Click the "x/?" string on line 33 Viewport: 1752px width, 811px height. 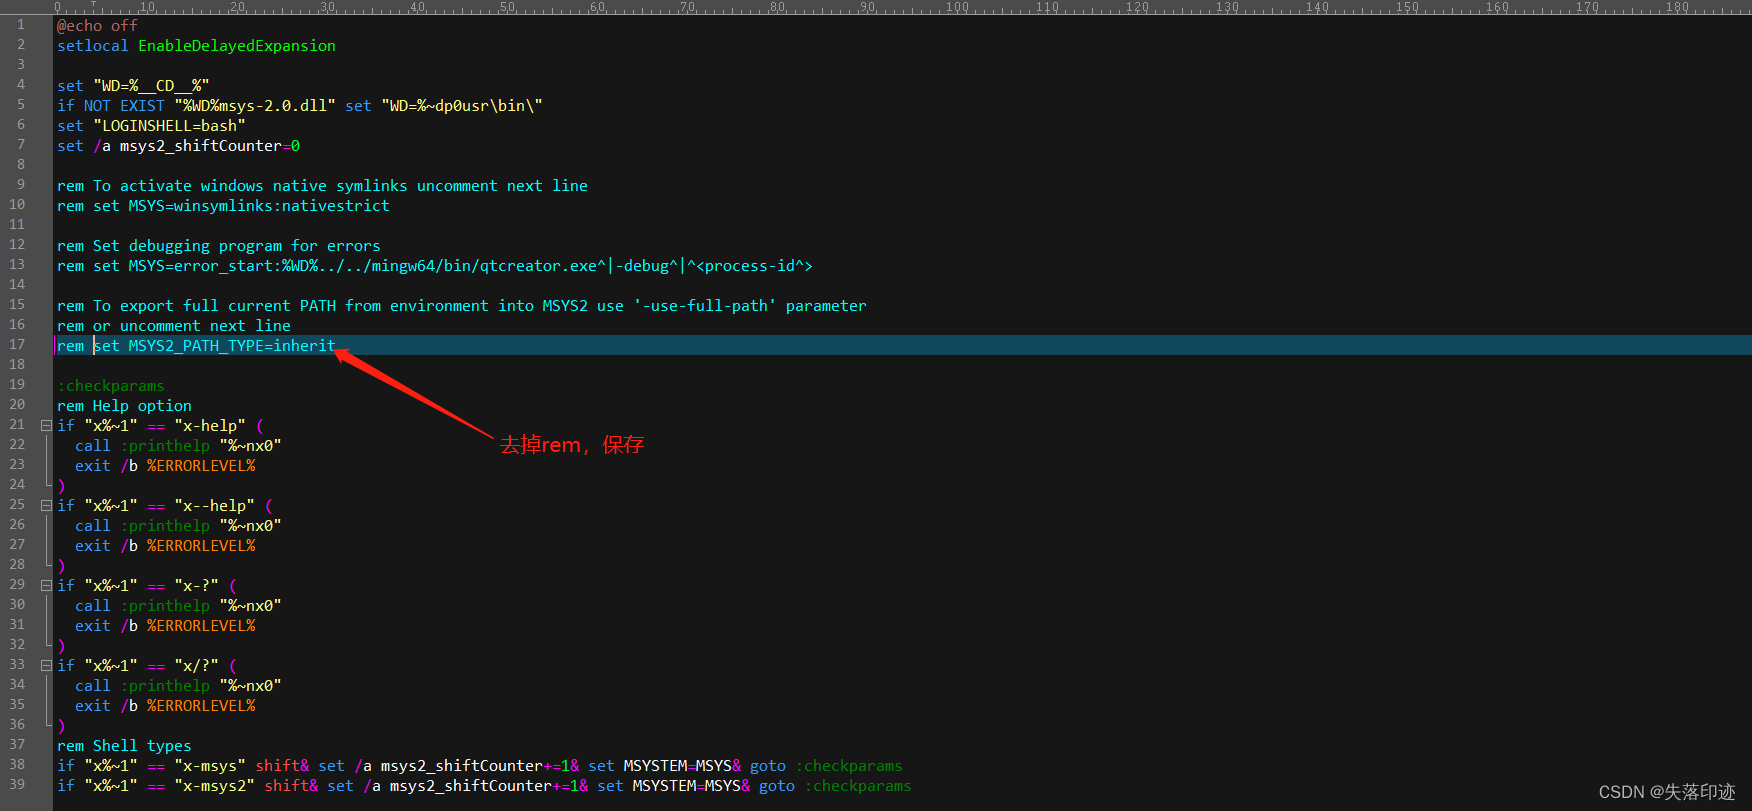(197, 666)
